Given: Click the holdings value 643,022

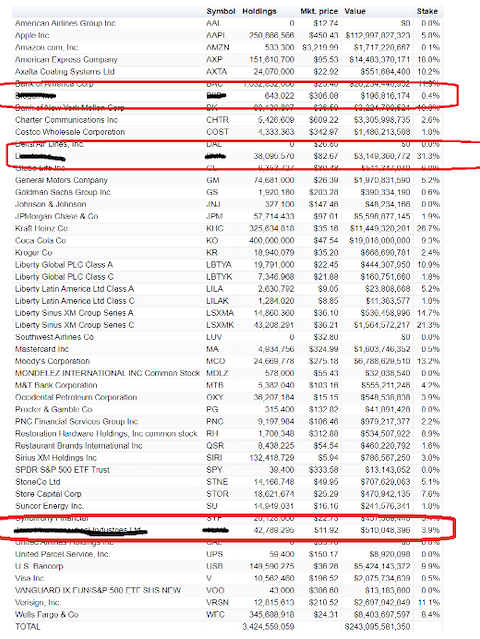Looking at the screenshot, I should pos(279,96).
